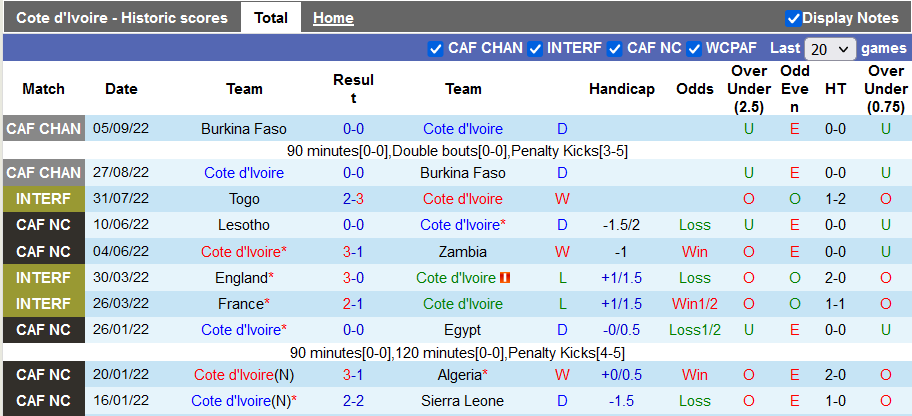
Task: Click the 3-0 score of England match
Action: 353,278
